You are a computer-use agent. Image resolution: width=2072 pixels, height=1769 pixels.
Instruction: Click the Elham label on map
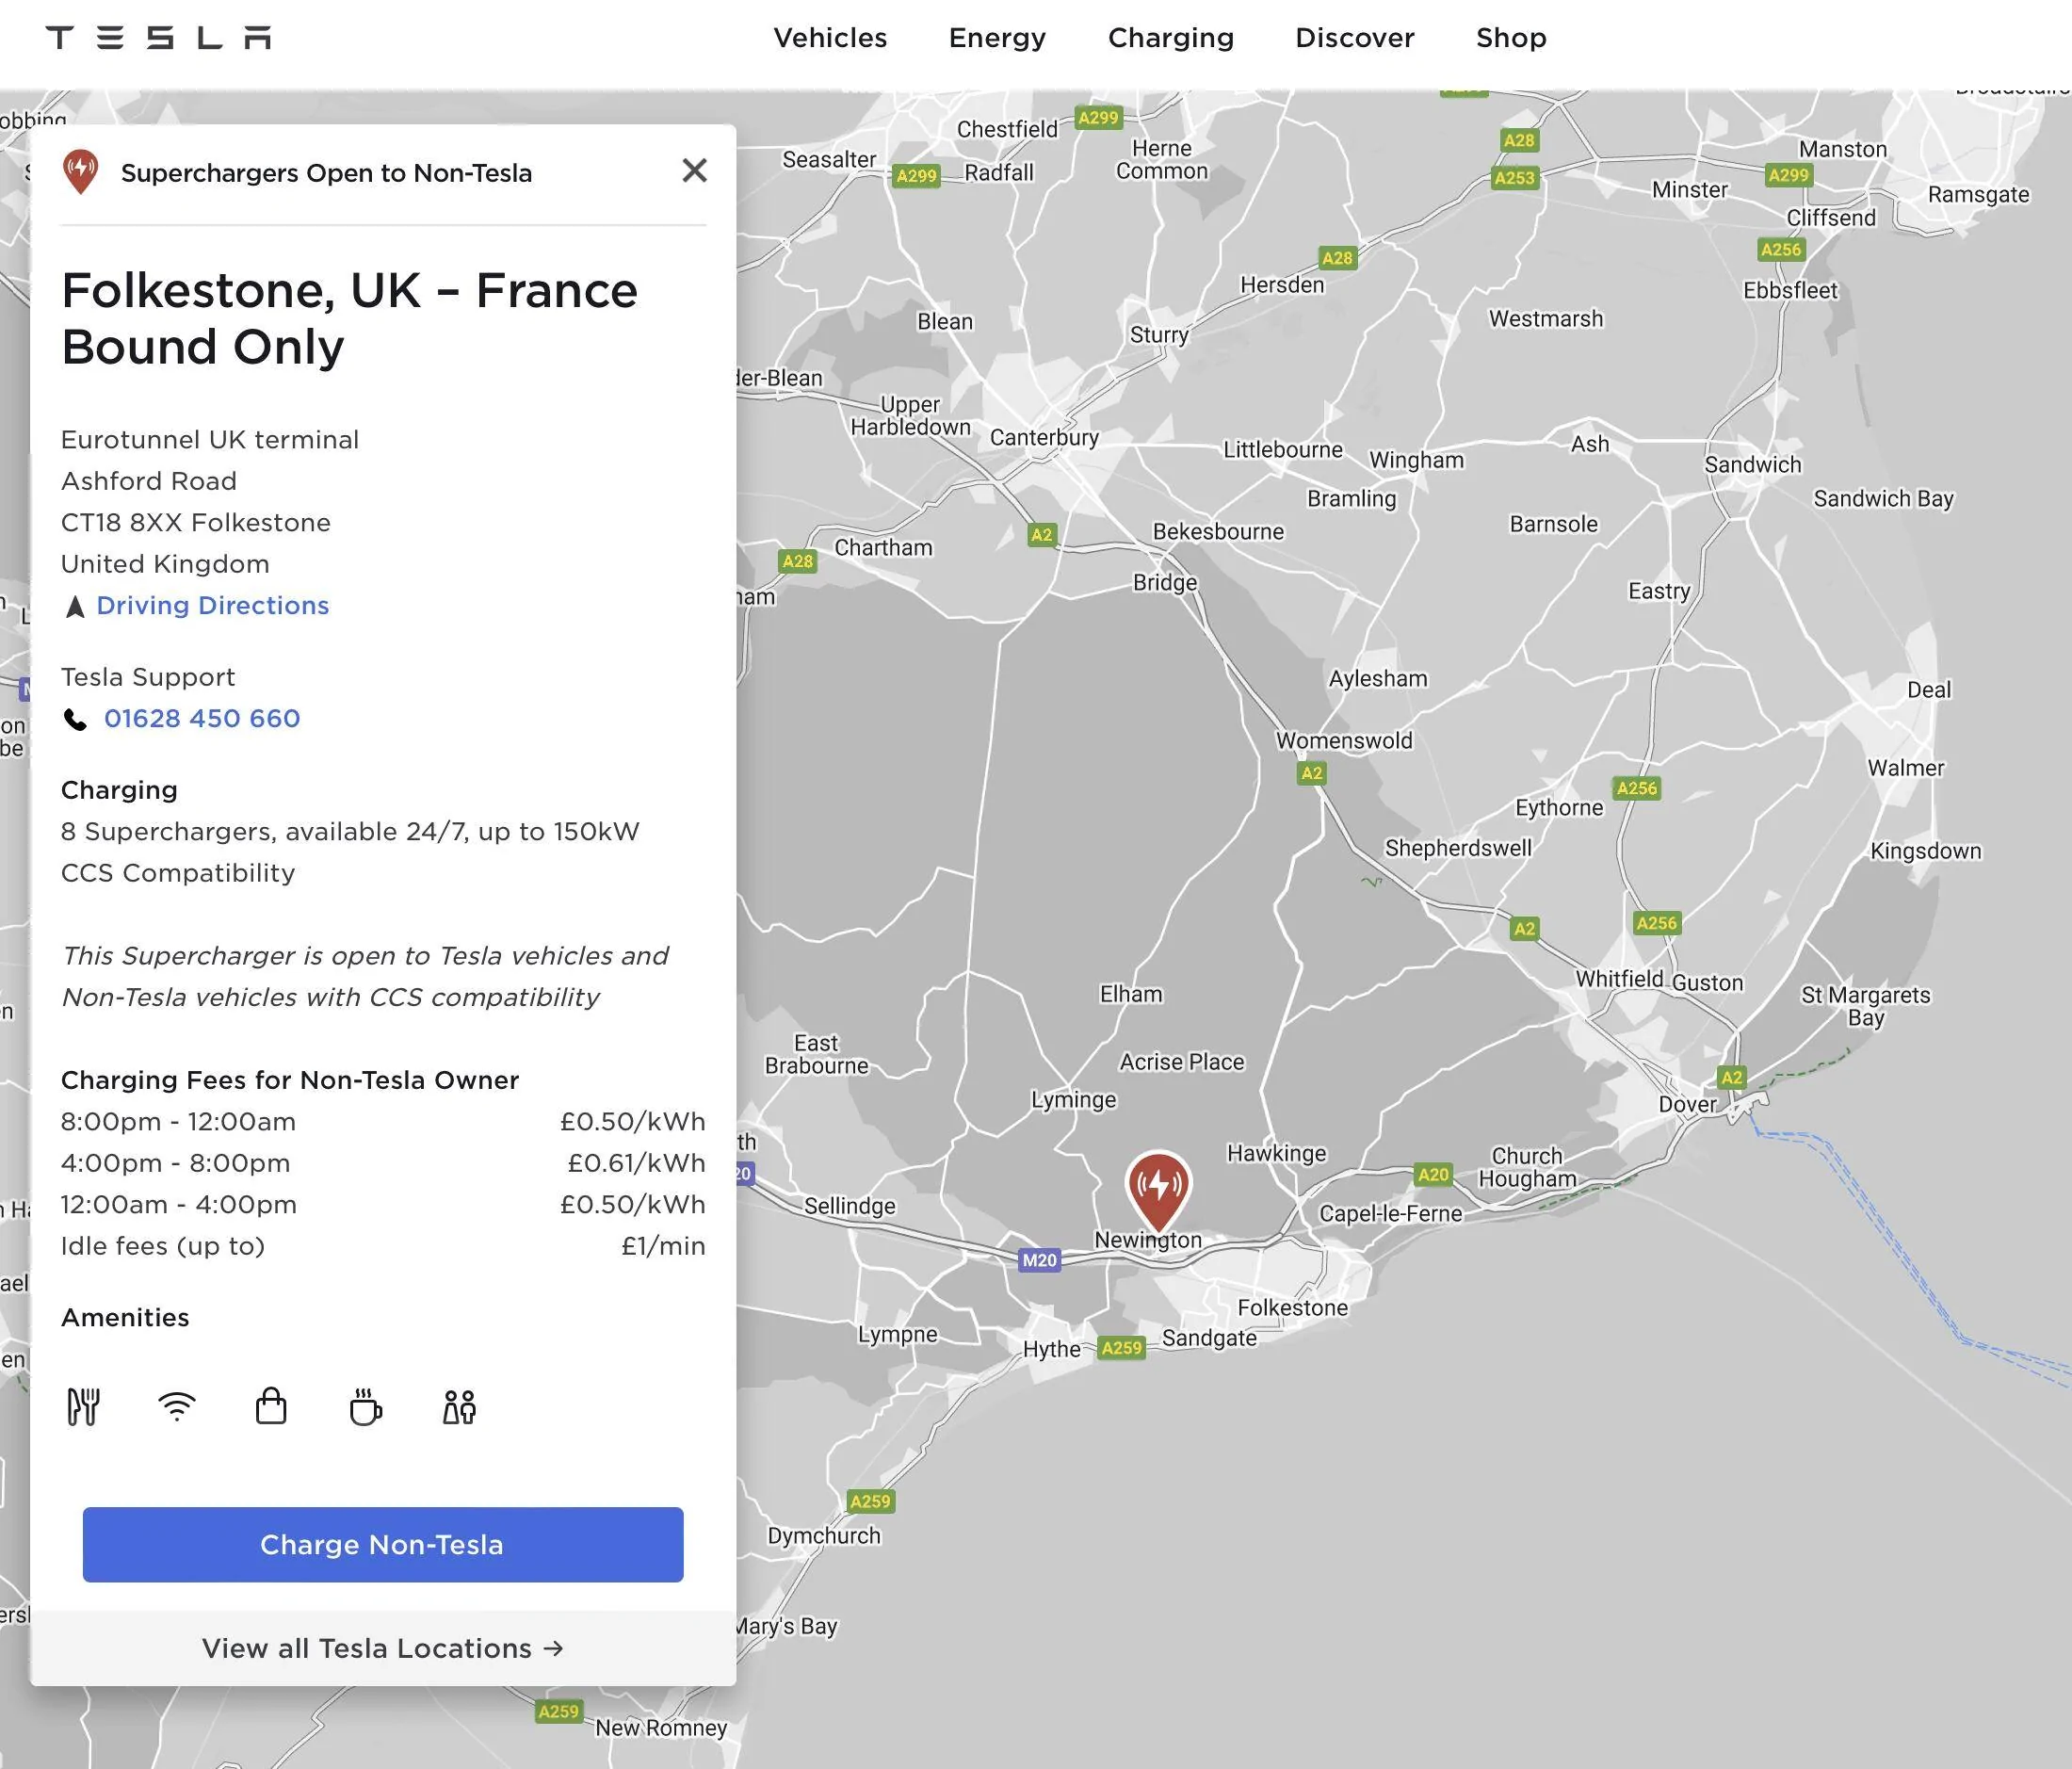(1131, 994)
